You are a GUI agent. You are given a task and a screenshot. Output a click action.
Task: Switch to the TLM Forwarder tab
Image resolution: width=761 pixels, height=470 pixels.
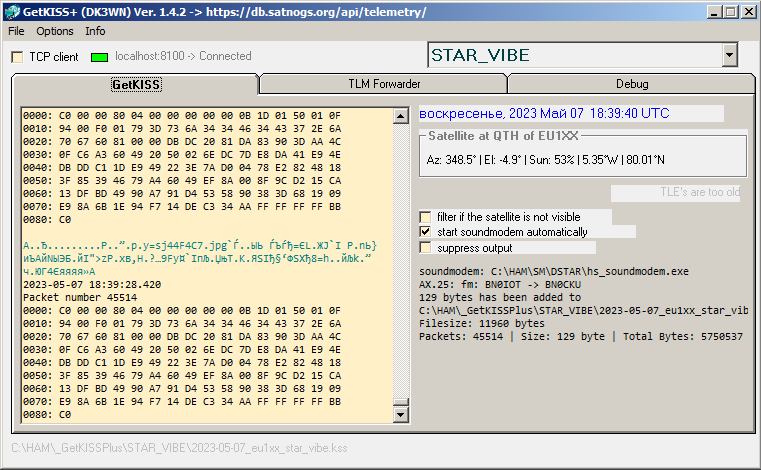coord(384,84)
